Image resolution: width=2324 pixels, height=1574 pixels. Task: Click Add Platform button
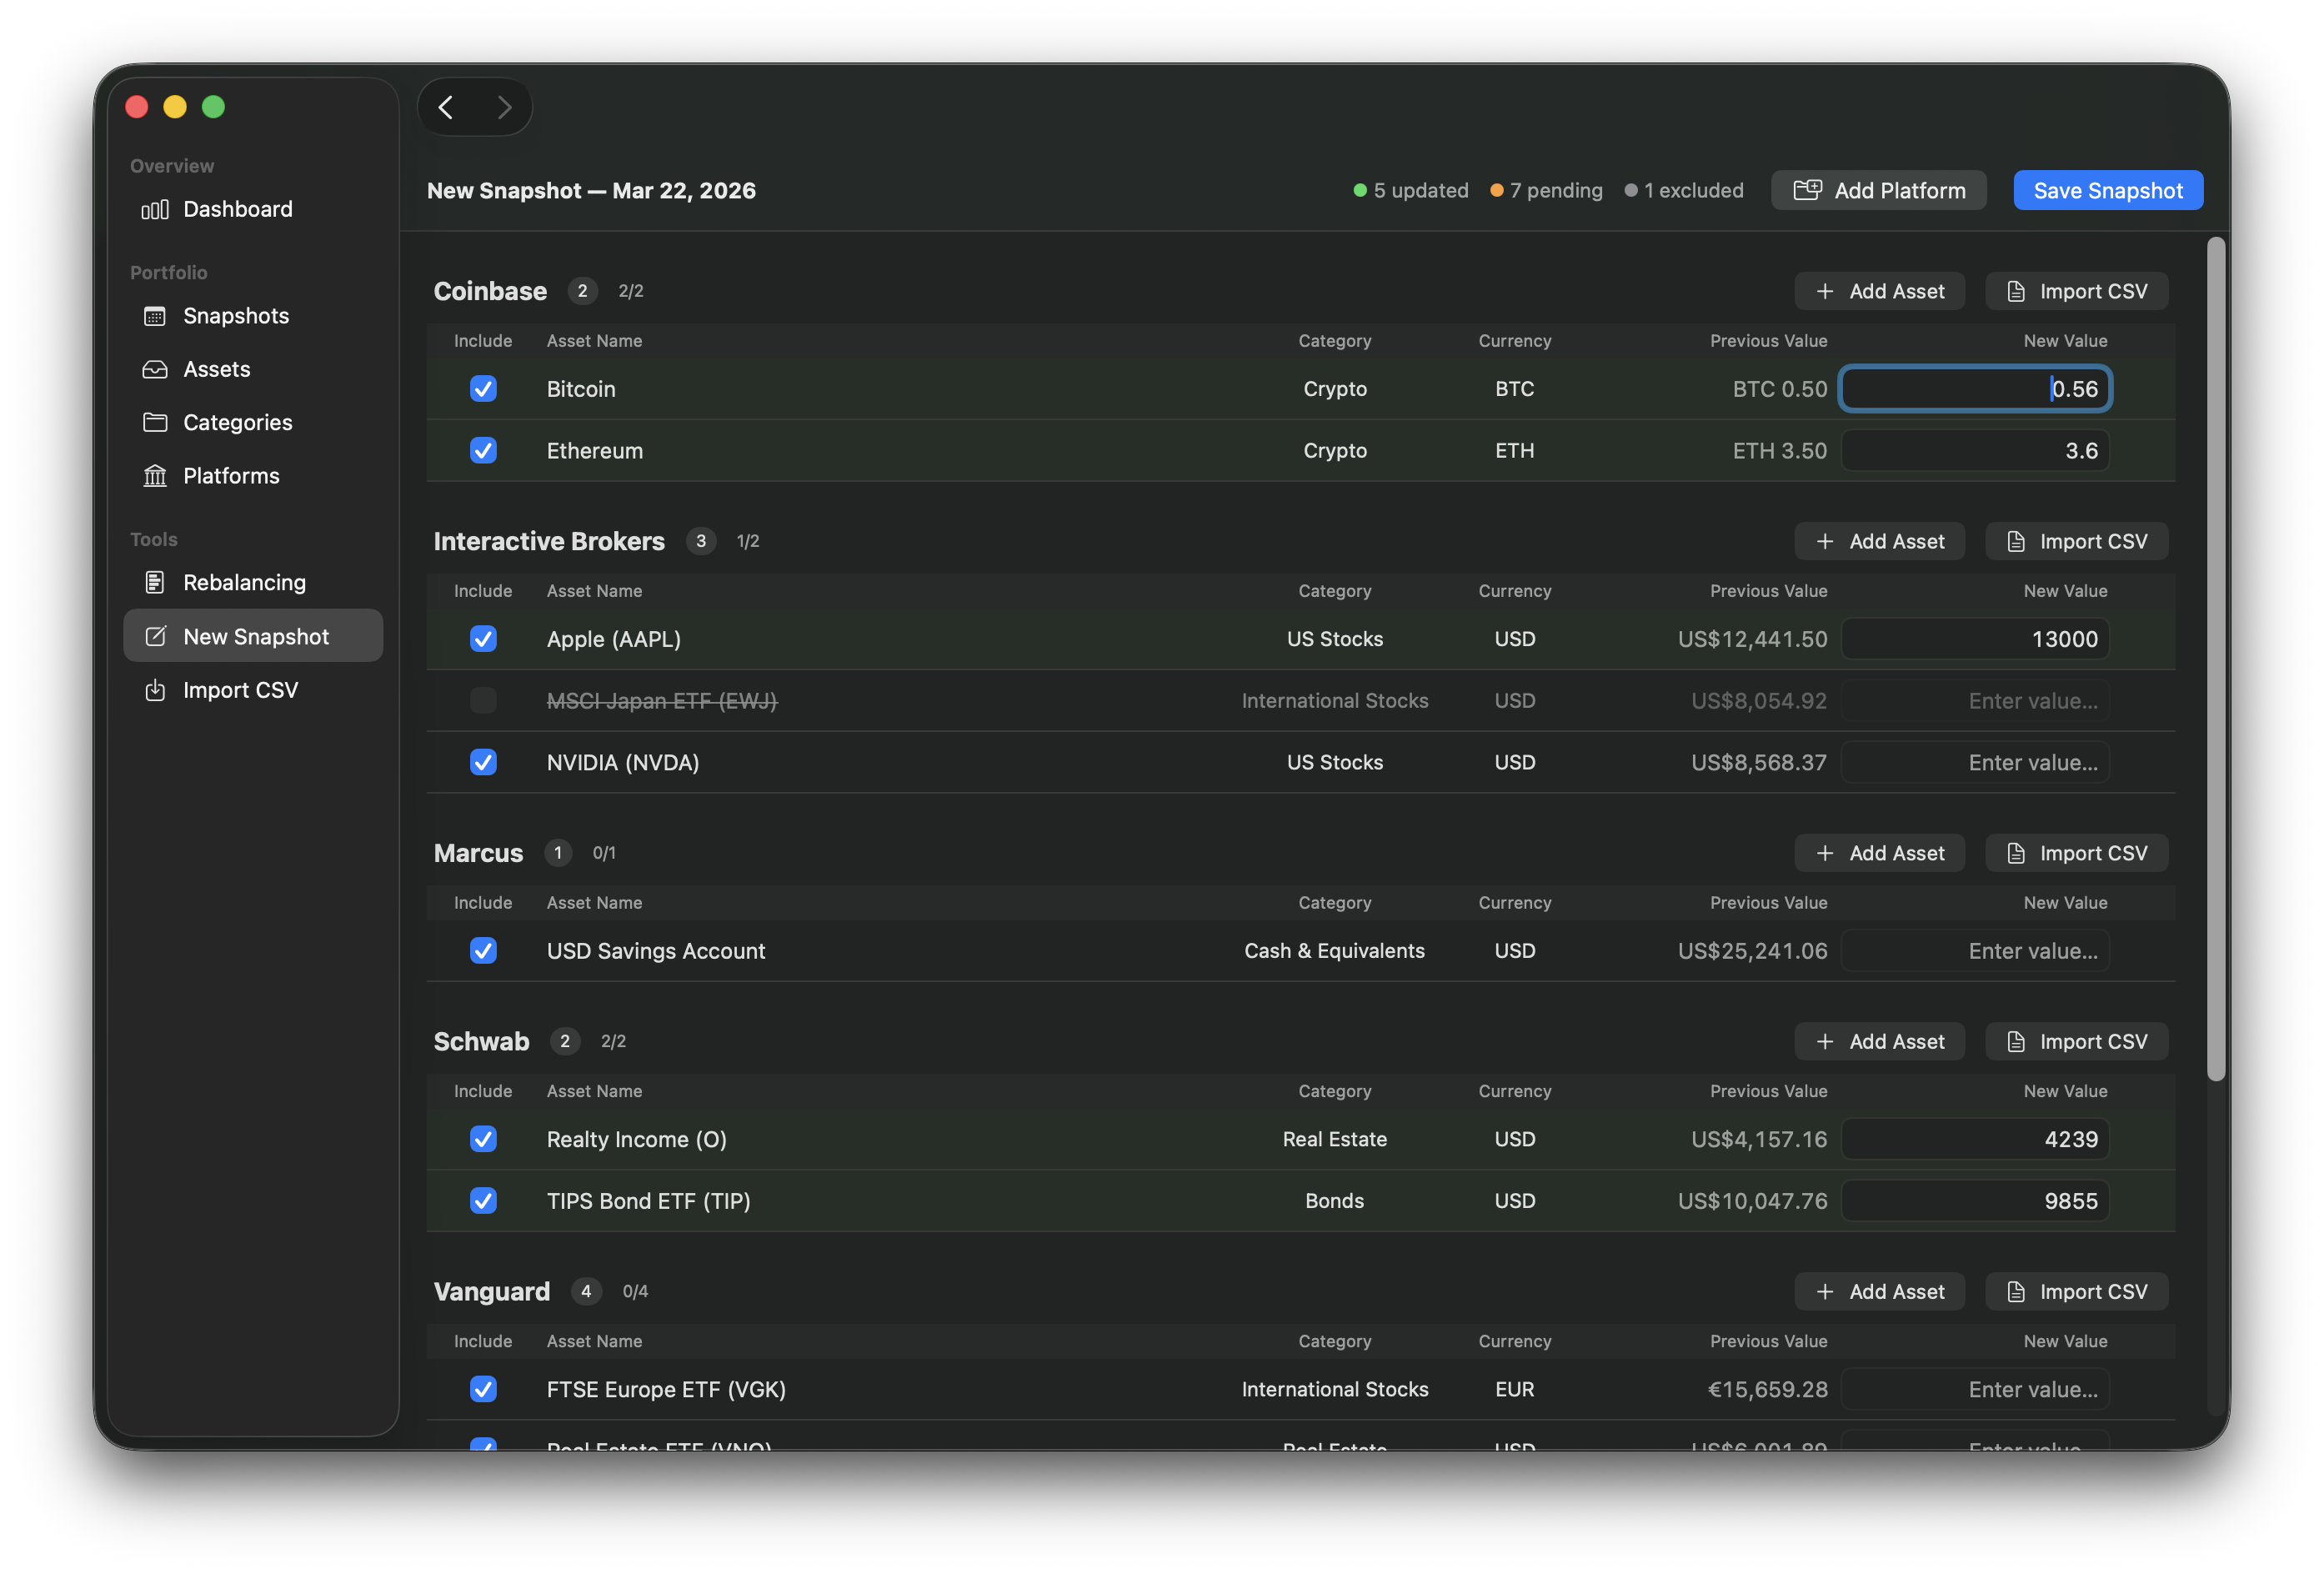(1878, 190)
